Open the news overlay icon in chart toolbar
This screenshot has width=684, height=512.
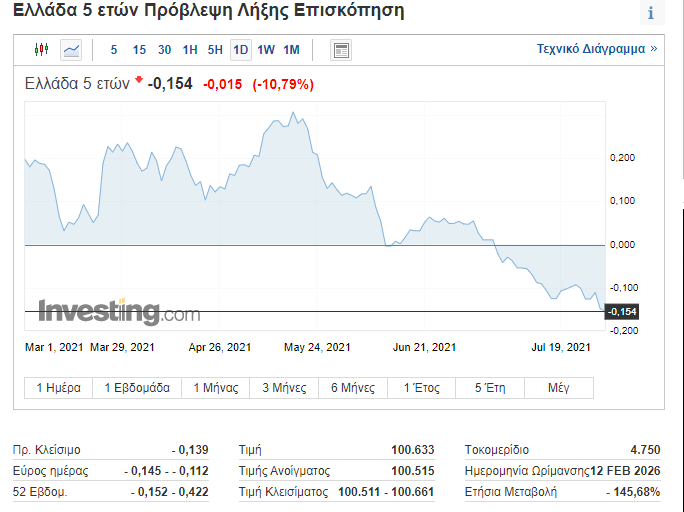point(341,49)
